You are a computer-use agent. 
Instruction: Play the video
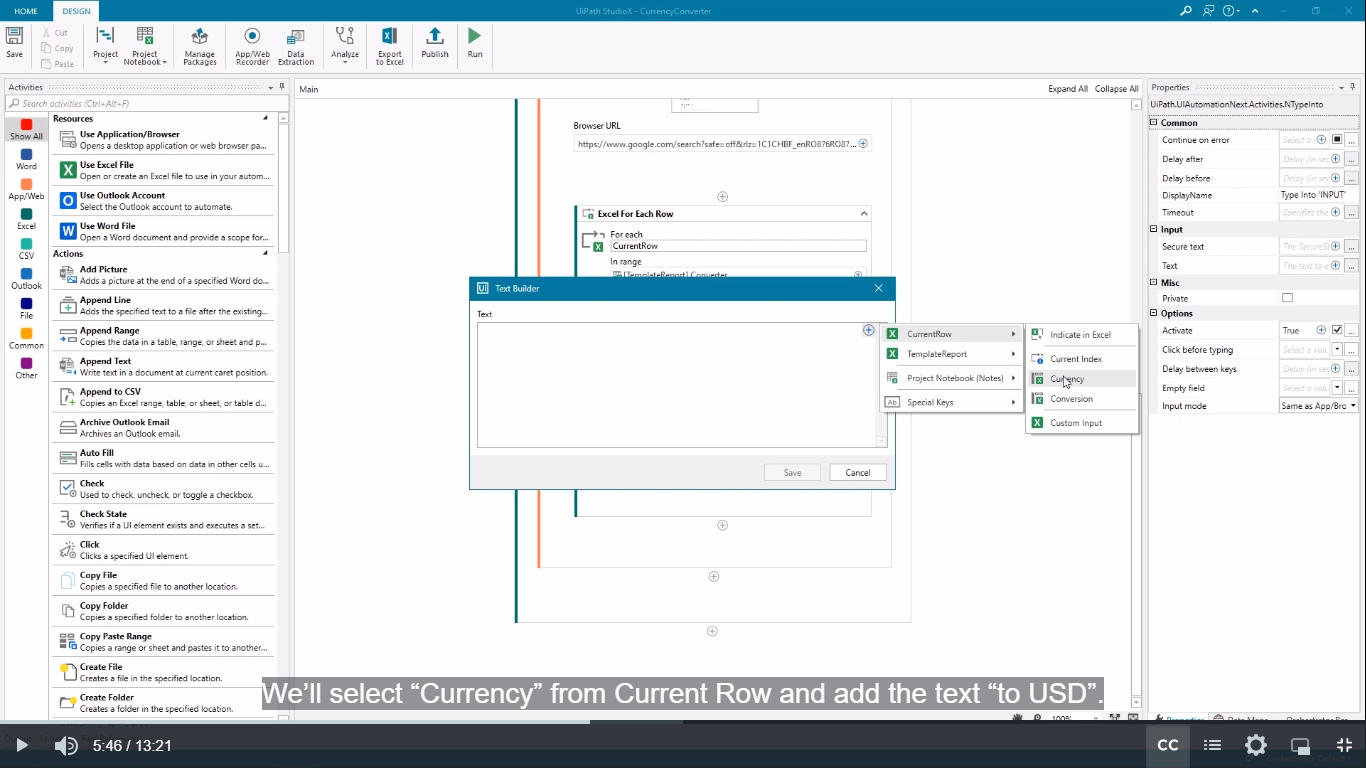[22, 745]
